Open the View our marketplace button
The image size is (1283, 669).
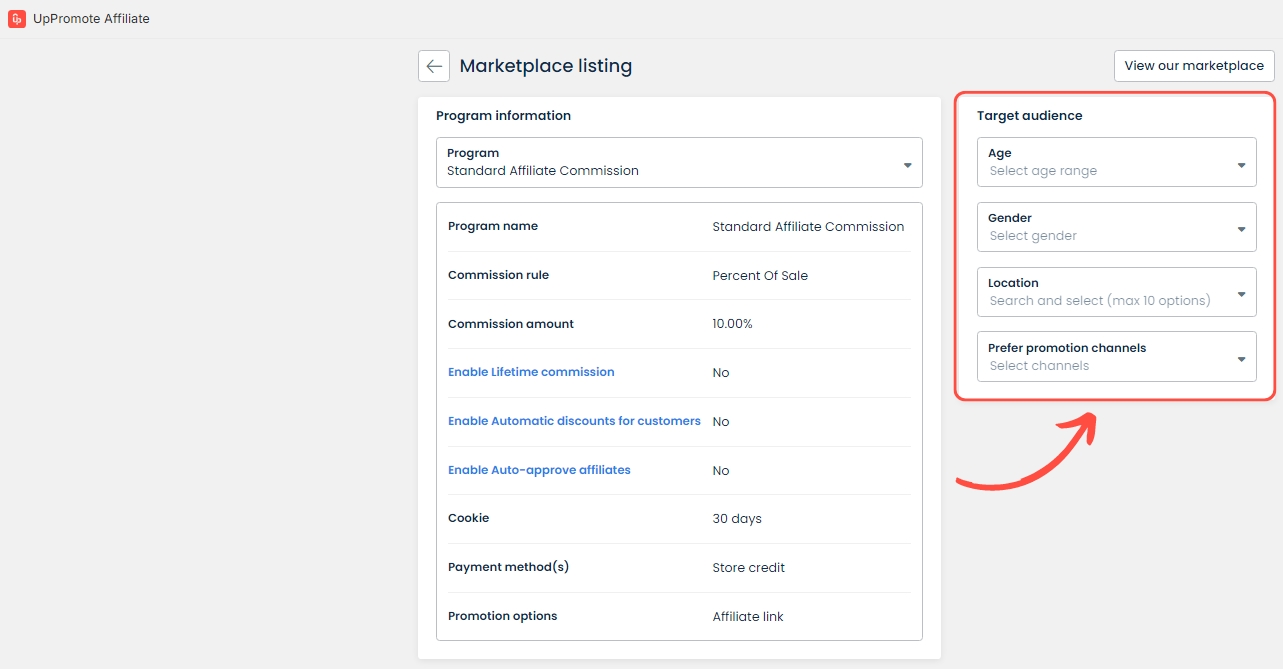click(1194, 65)
